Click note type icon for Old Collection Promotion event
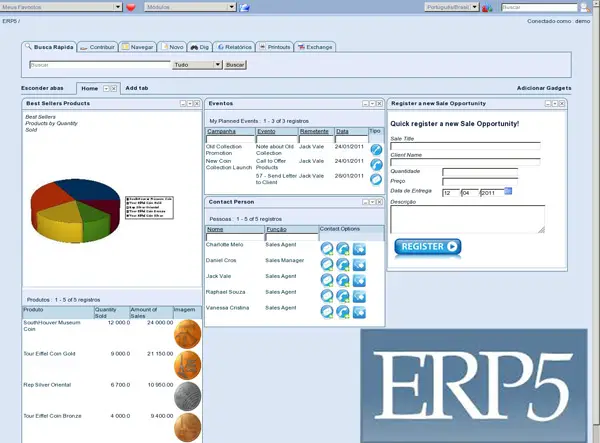Screen dimensions: 600x443 tap(376, 150)
